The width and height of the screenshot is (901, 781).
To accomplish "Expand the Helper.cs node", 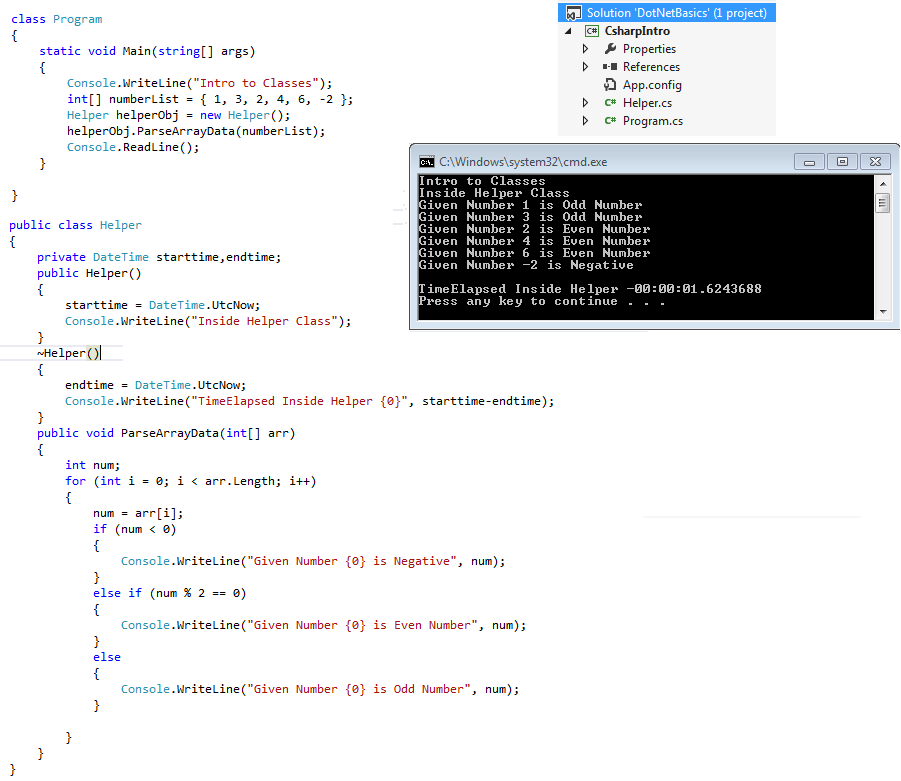I will [584, 103].
